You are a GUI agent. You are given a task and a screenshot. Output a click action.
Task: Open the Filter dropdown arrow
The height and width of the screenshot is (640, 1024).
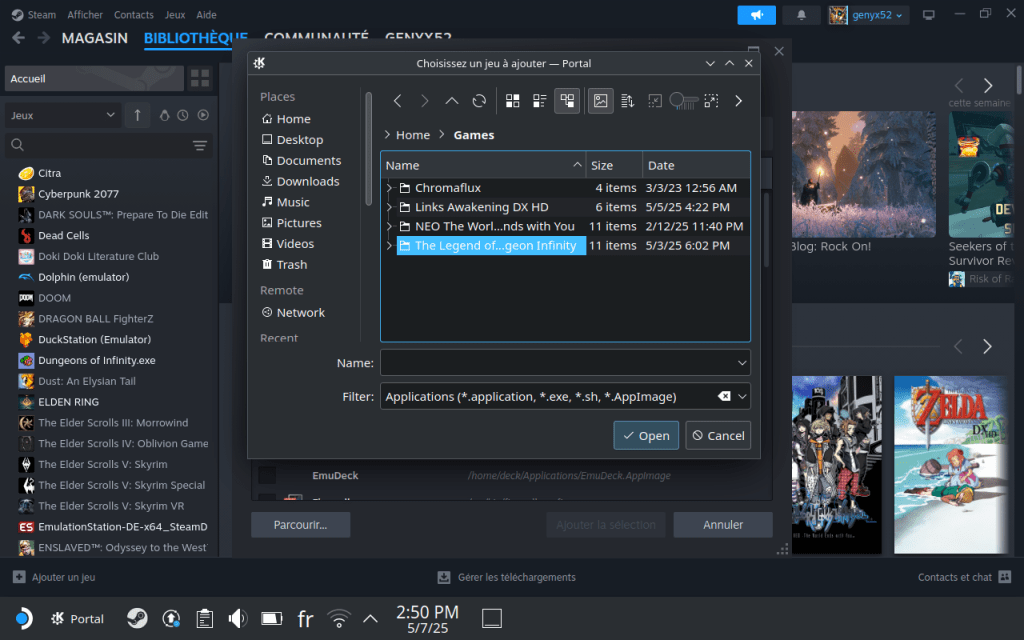[x=742, y=397]
